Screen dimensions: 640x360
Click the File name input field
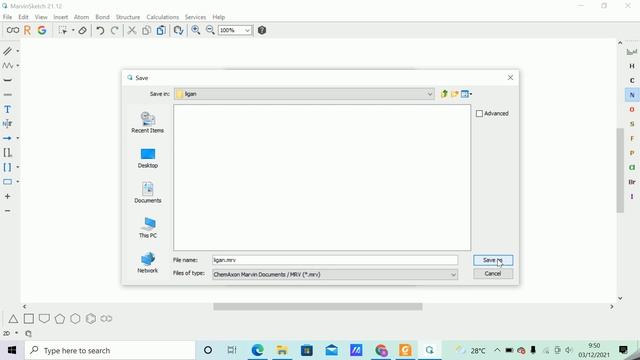335,260
